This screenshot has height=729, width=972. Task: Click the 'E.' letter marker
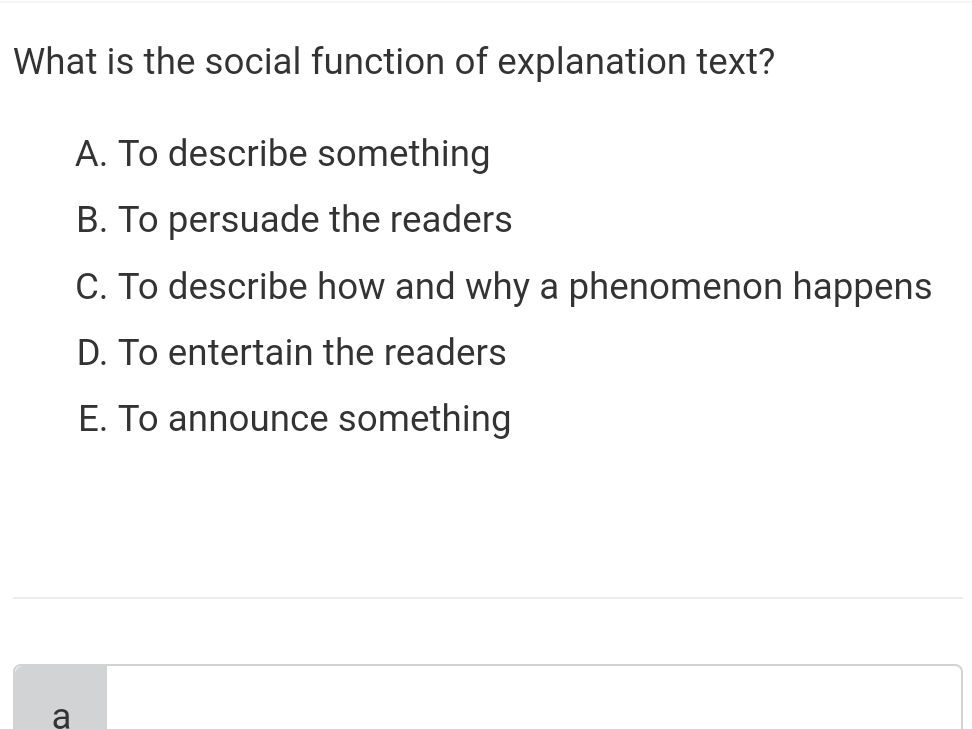[92, 418]
